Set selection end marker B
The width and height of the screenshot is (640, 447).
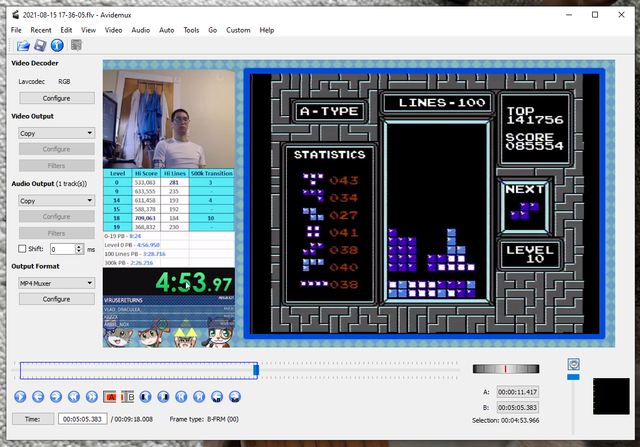coord(128,396)
